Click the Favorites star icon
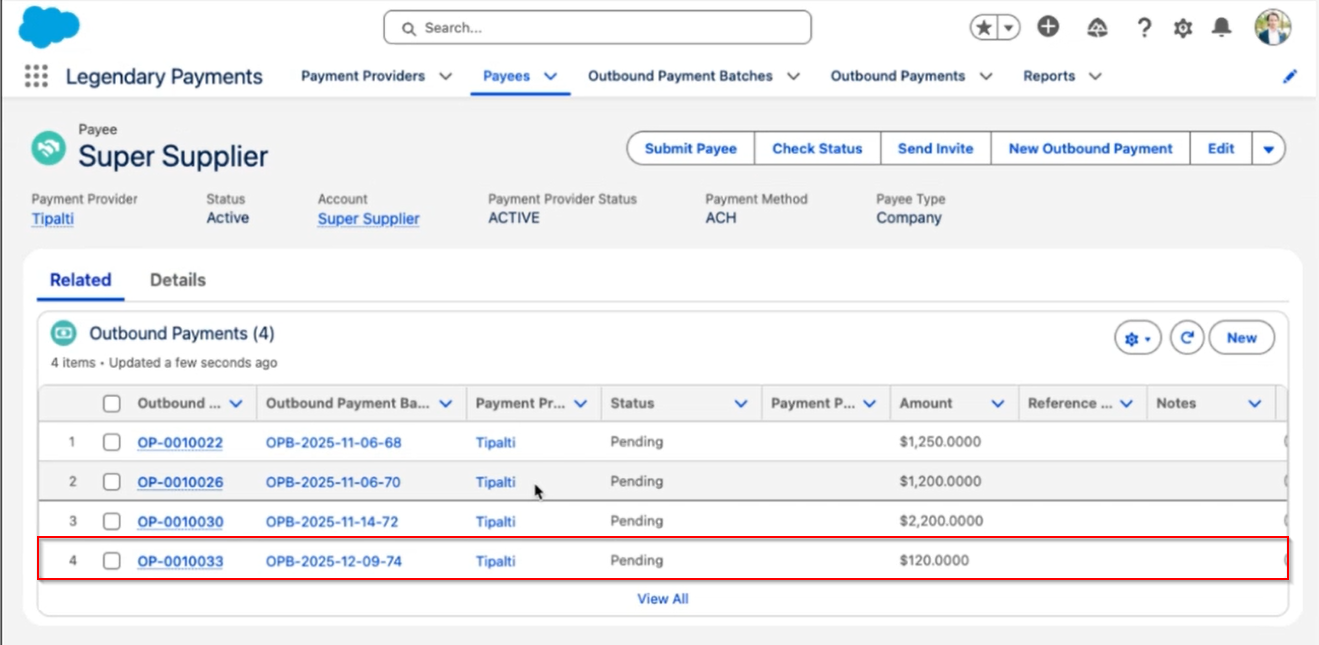The height and width of the screenshot is (645, 1319). click(984, 28)
